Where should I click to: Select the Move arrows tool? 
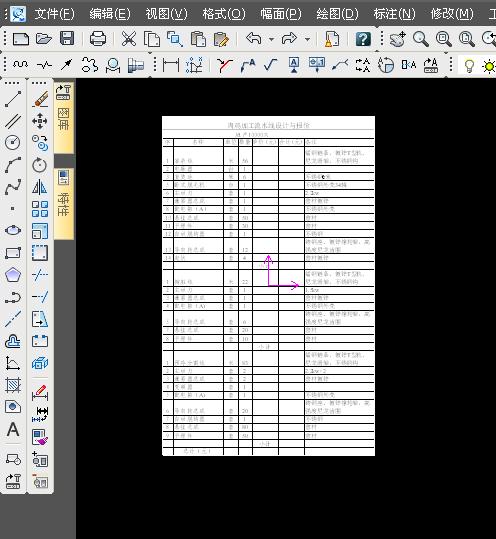tap(40, 121)
